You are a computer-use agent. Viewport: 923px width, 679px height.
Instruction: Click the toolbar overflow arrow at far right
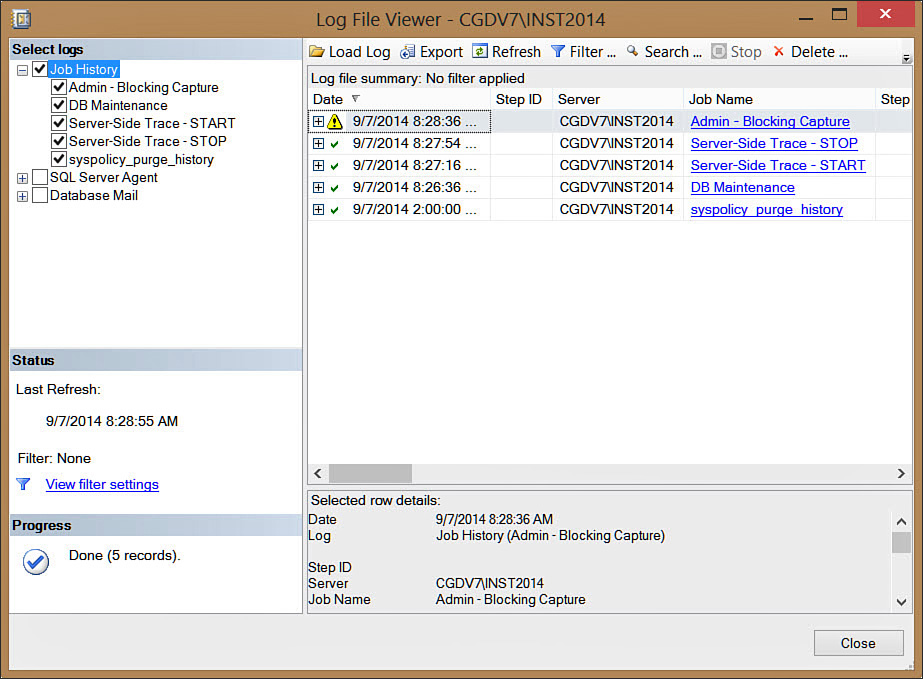[907, 58]
